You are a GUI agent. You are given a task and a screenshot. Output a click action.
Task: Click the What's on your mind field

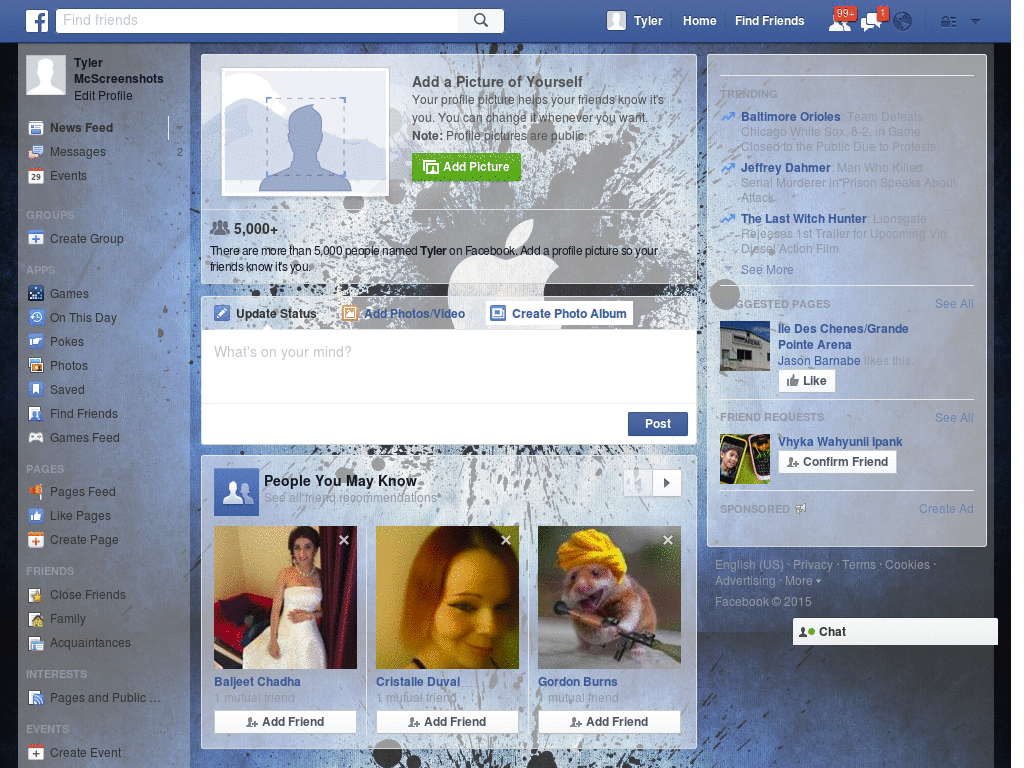[x=449, y=366]
